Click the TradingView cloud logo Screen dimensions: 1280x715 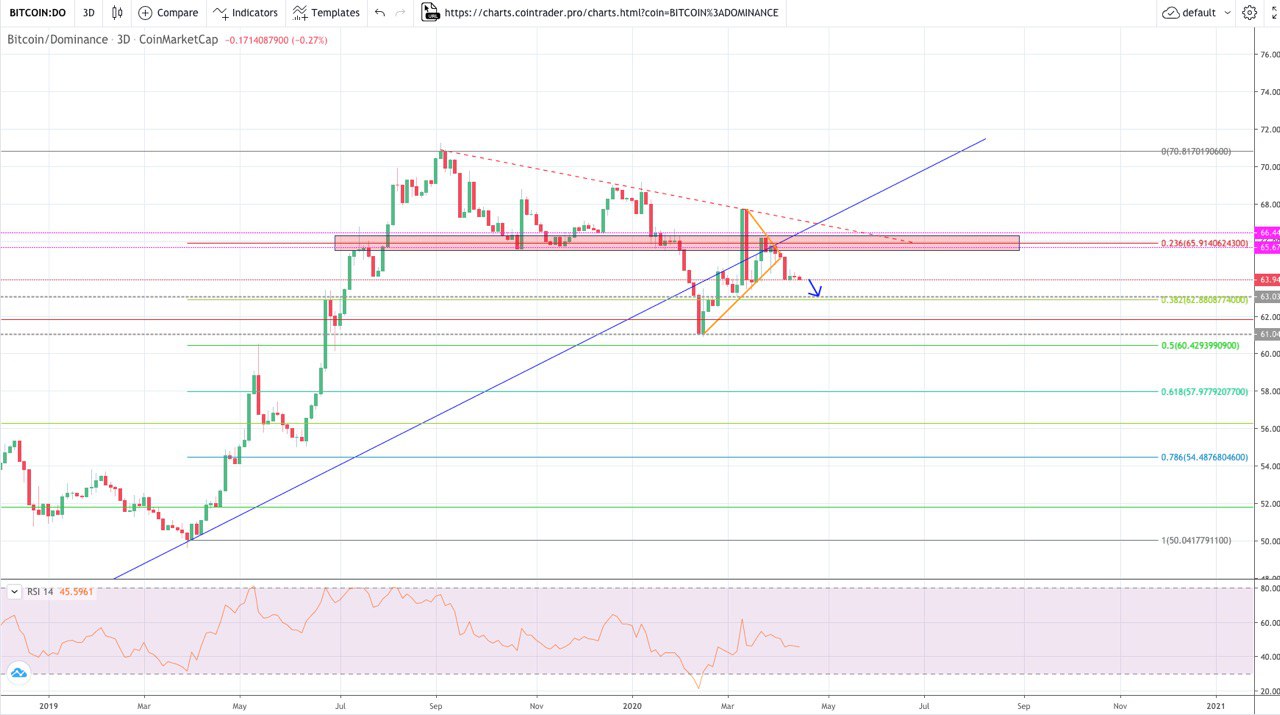pos(17,674)
